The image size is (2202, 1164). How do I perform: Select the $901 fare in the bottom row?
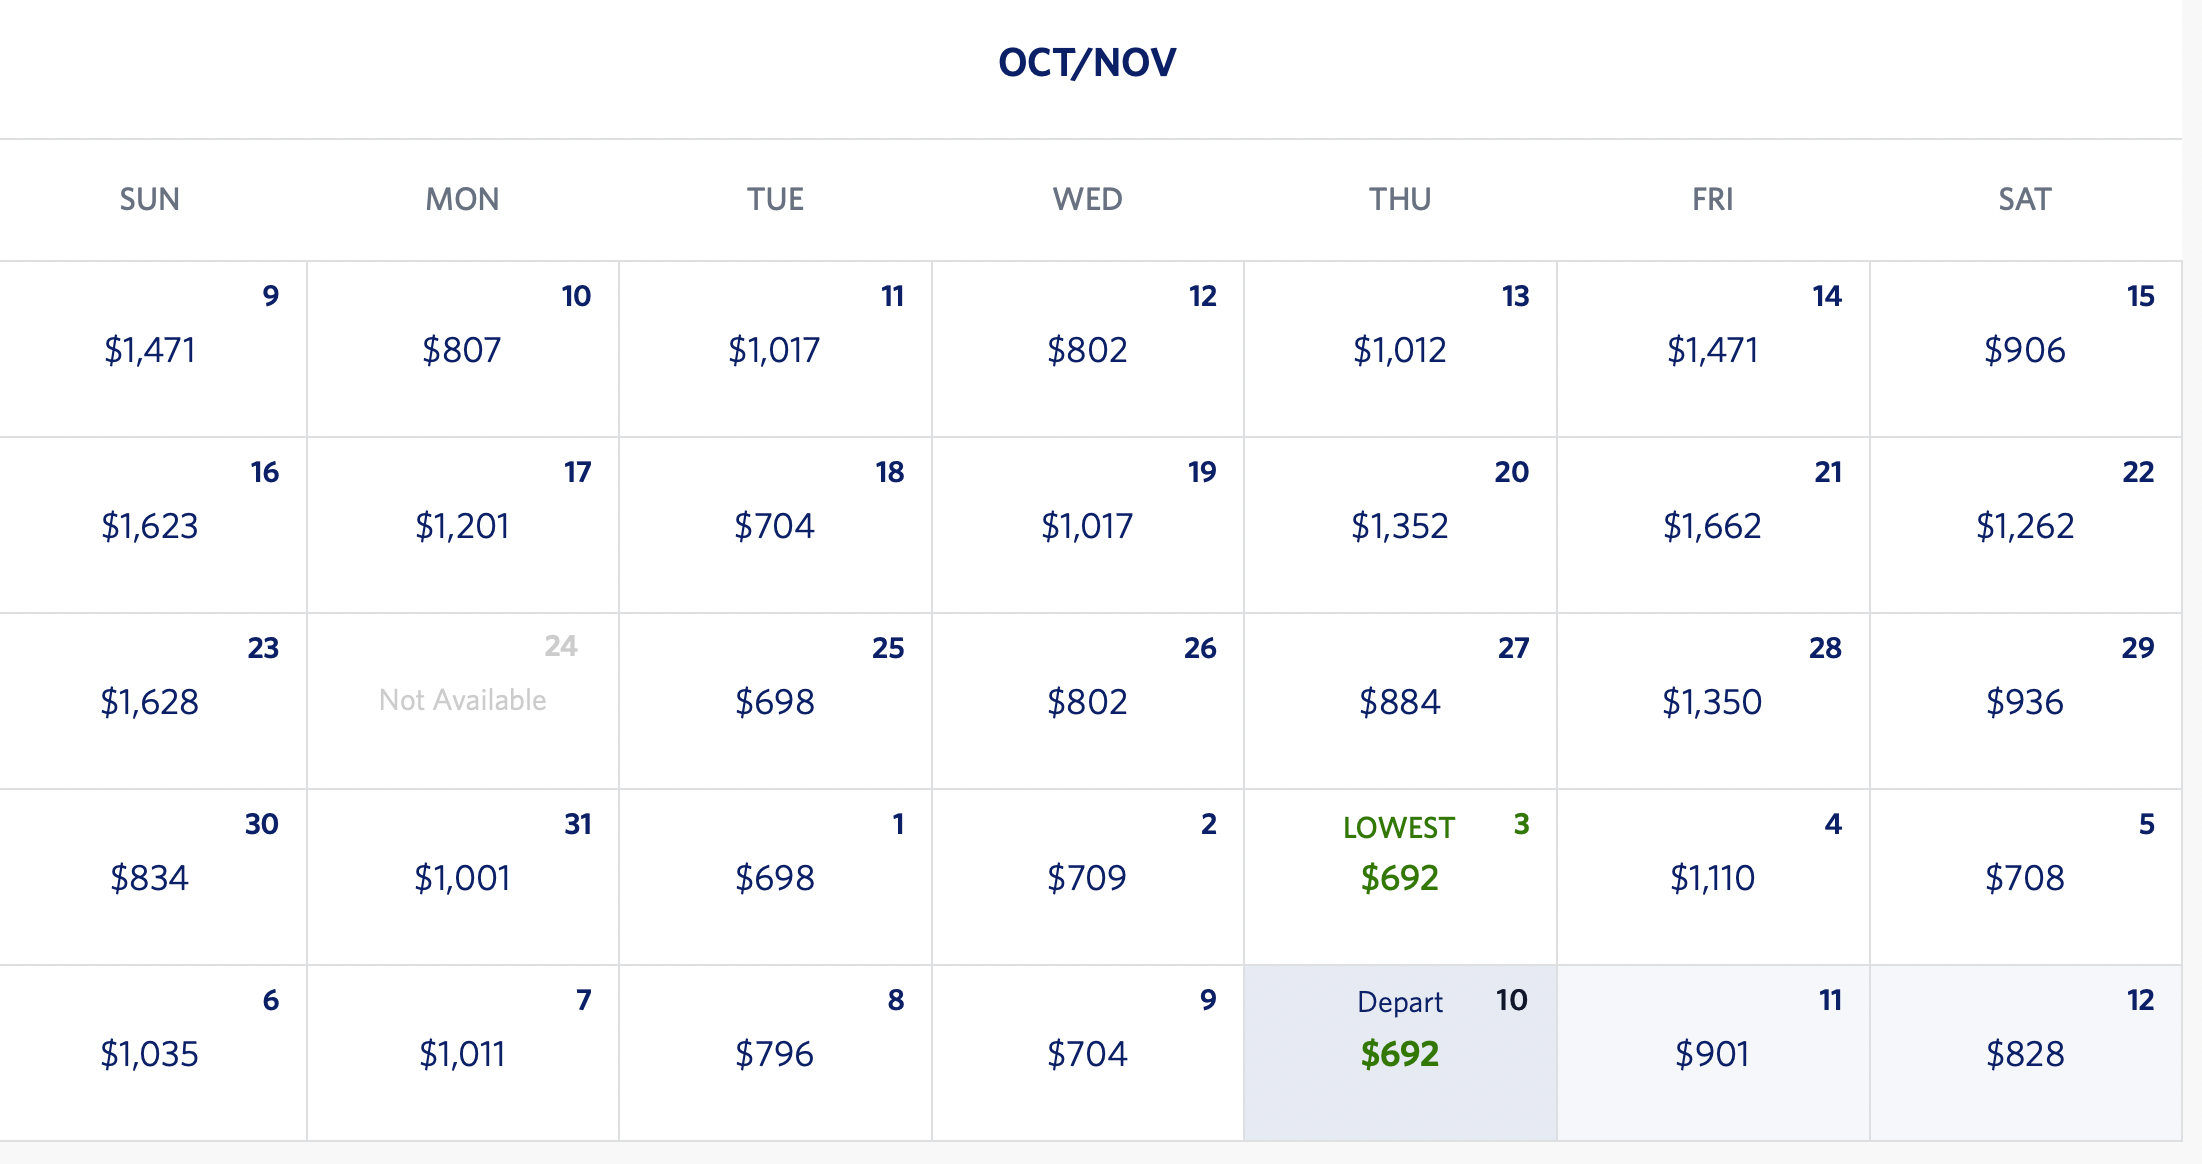1712,1054
